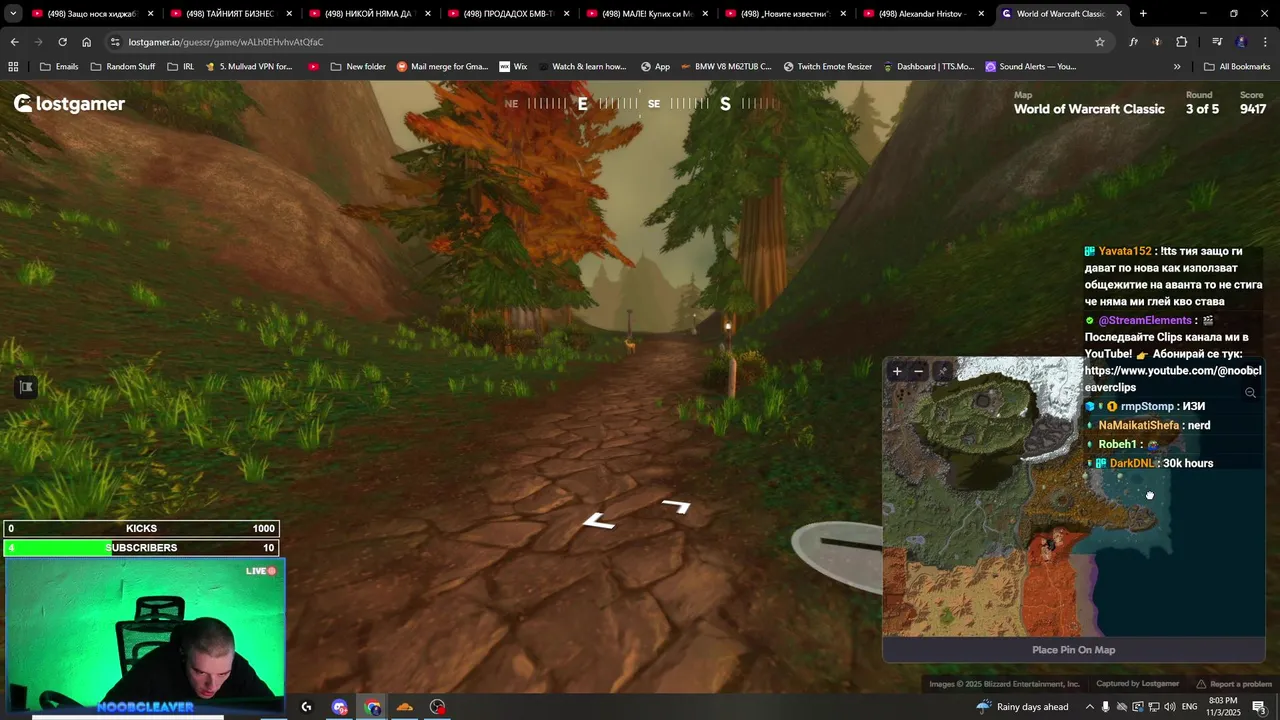This screenshot has height=720, width=1280.
Task: Open the Emails bookmark folder
Action: click(x=58, y=66)
